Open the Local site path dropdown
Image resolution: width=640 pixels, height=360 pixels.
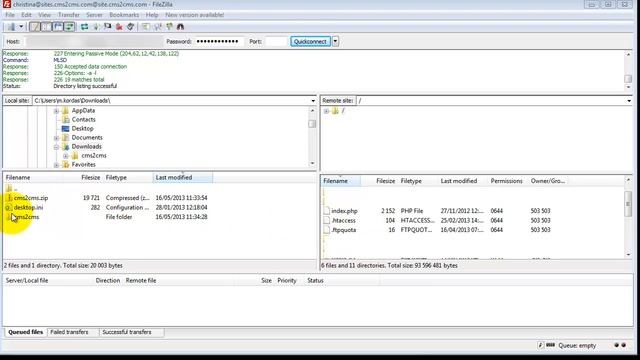tap(313, 101)
